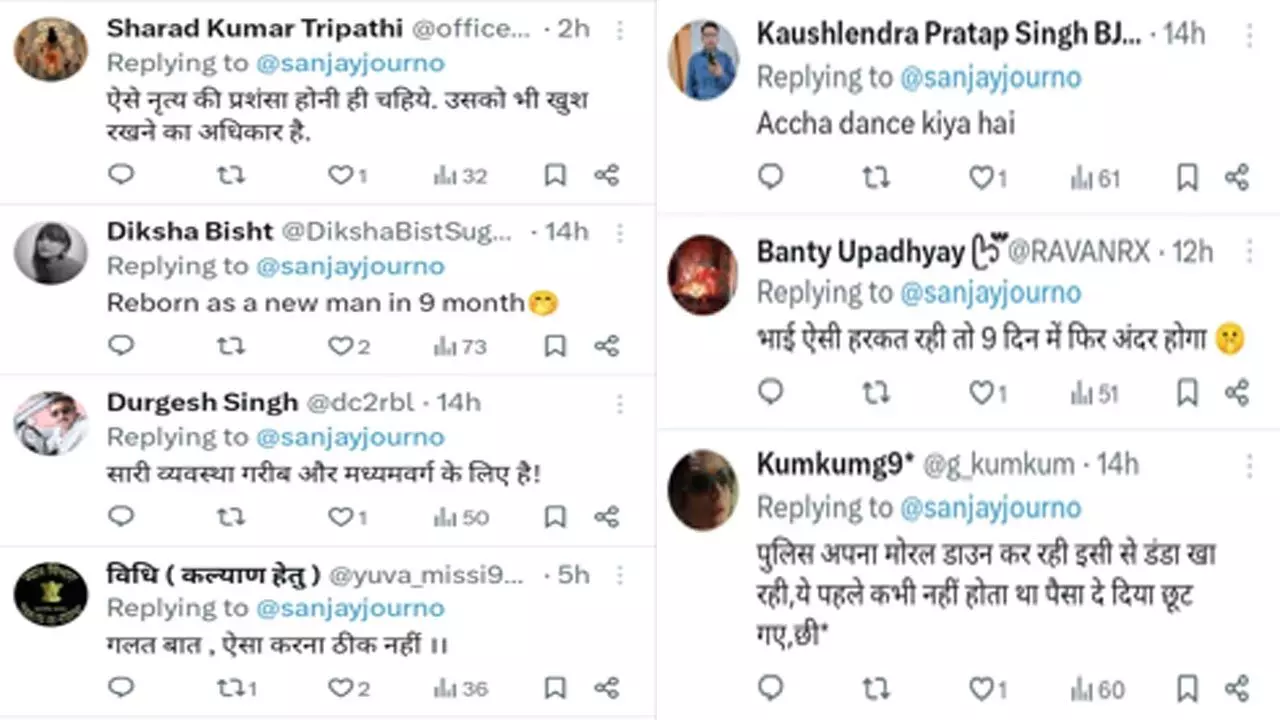The width and height of the screenshot is (1280, 720).
Task: Share Diksha Bisht's tweet
Action: click(606, 346)
